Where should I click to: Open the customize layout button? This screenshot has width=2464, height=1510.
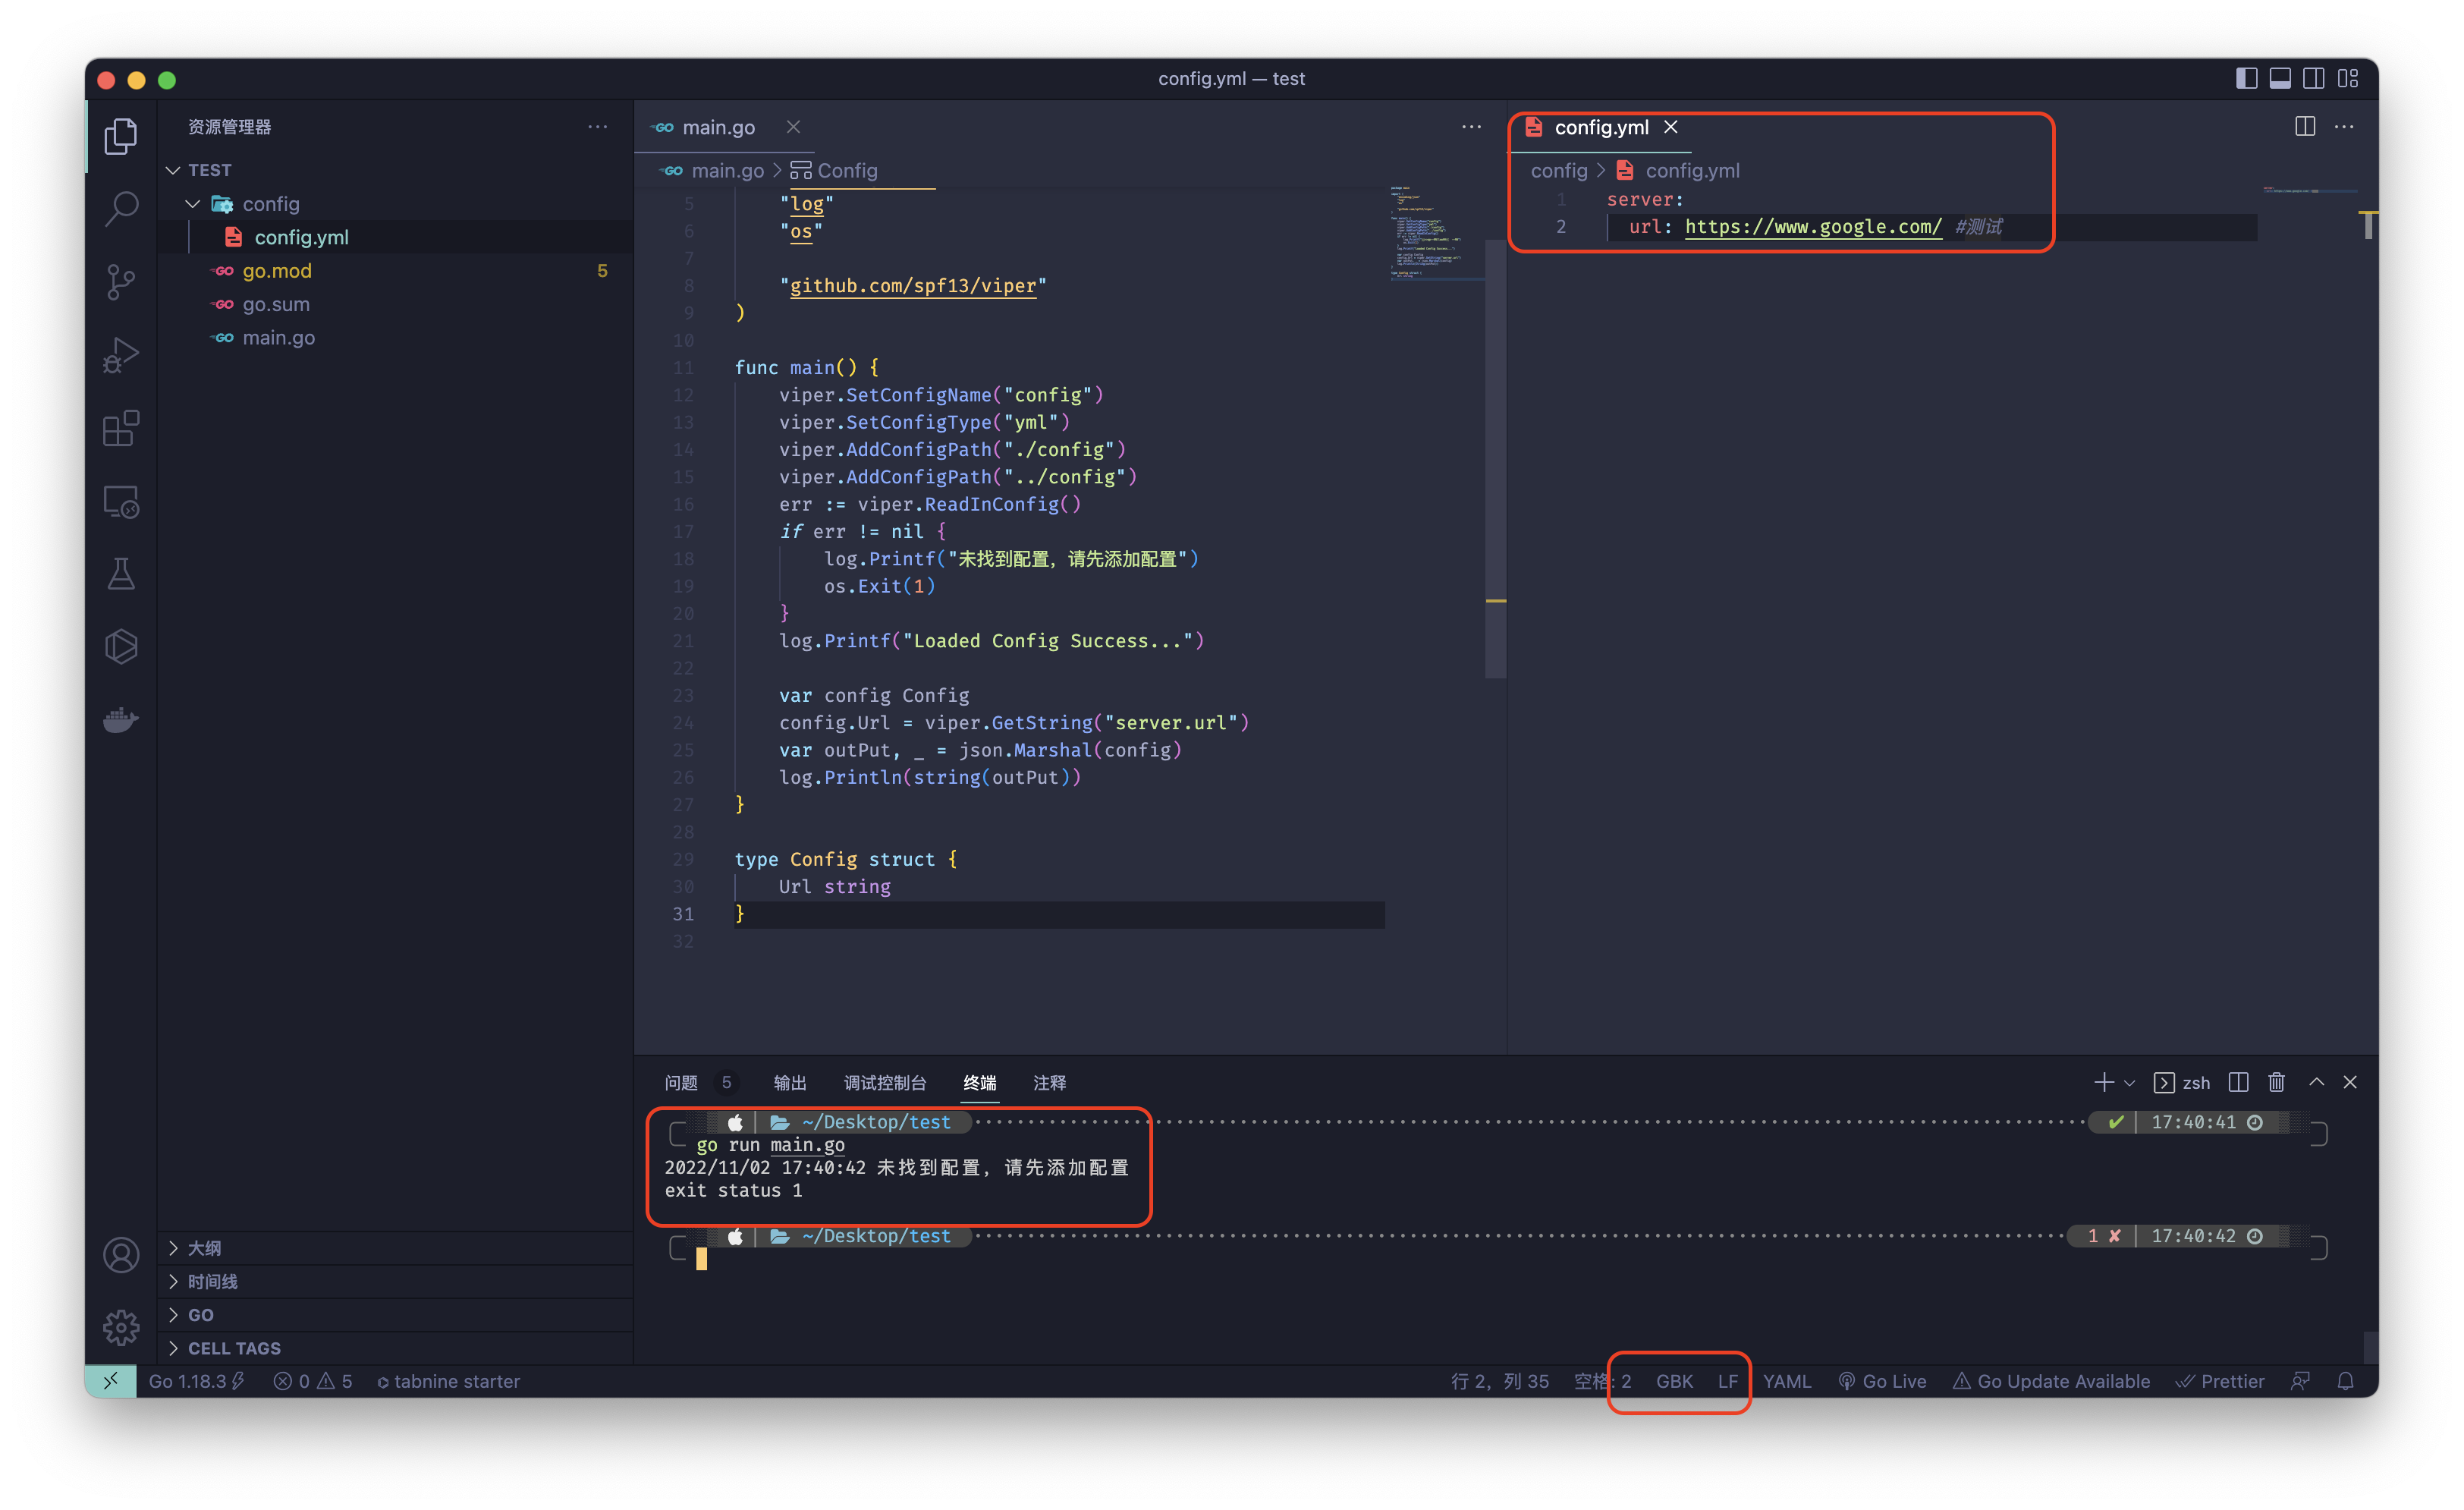[2347, 78]
